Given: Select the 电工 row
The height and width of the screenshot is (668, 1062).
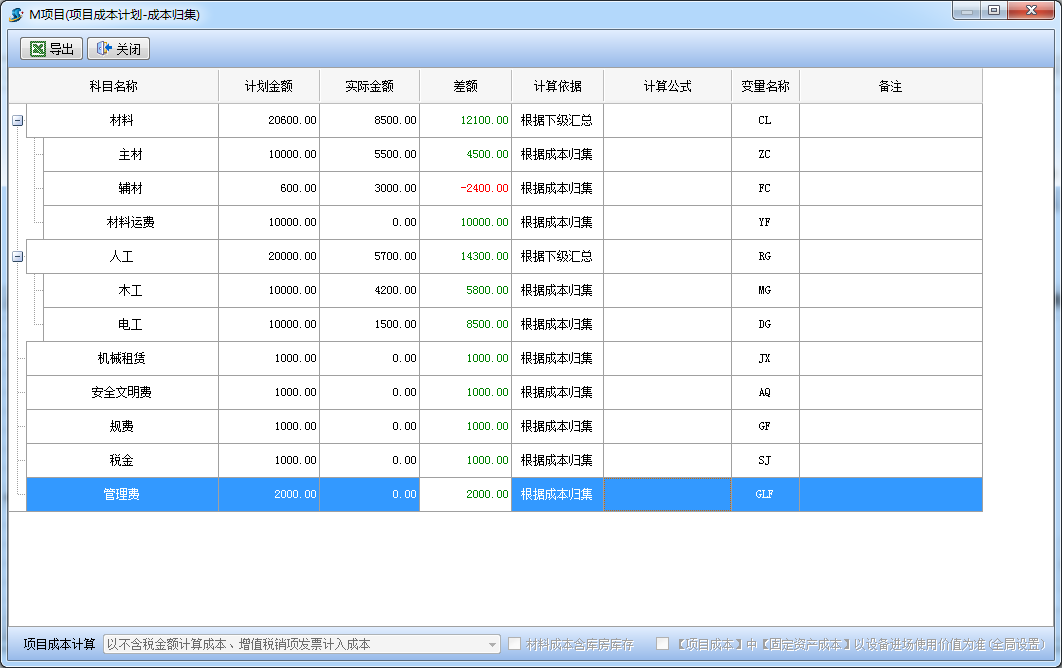Looking at the screenshot, I should (x=130, y=324).
